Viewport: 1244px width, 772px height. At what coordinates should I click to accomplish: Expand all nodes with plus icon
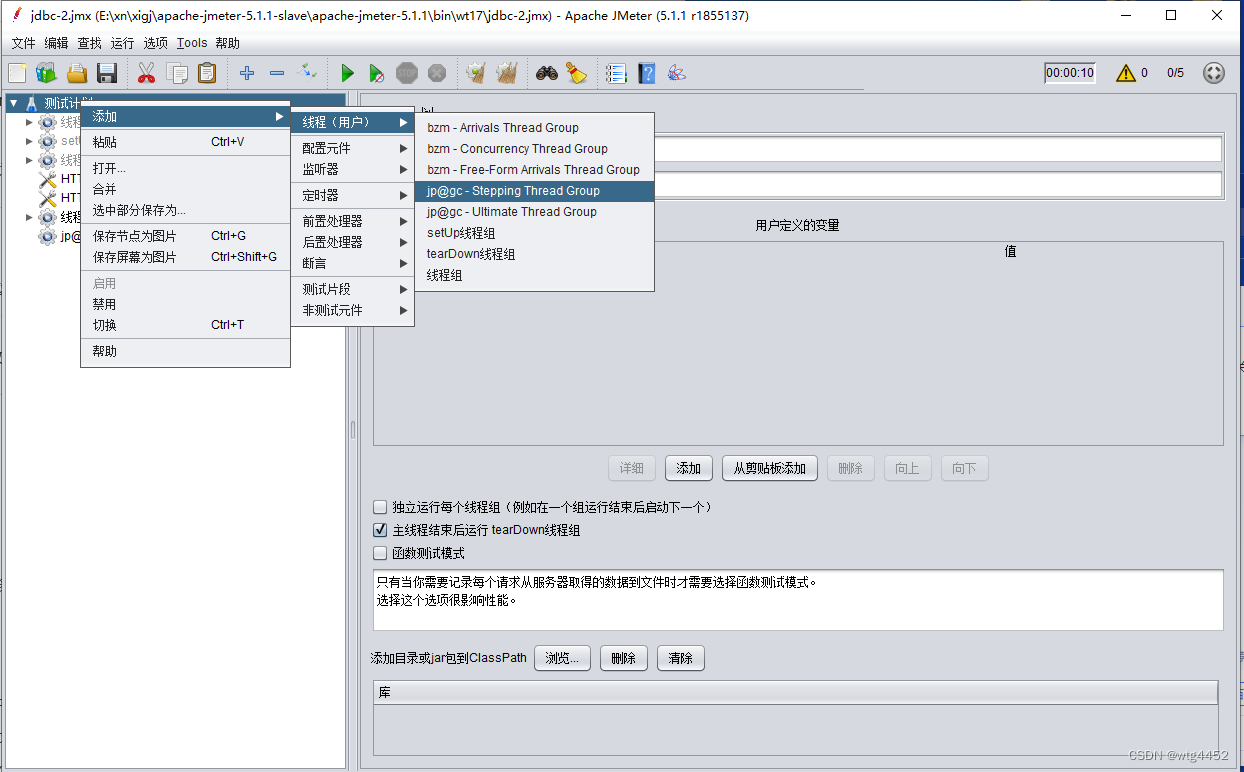click(x=247, y=73)
